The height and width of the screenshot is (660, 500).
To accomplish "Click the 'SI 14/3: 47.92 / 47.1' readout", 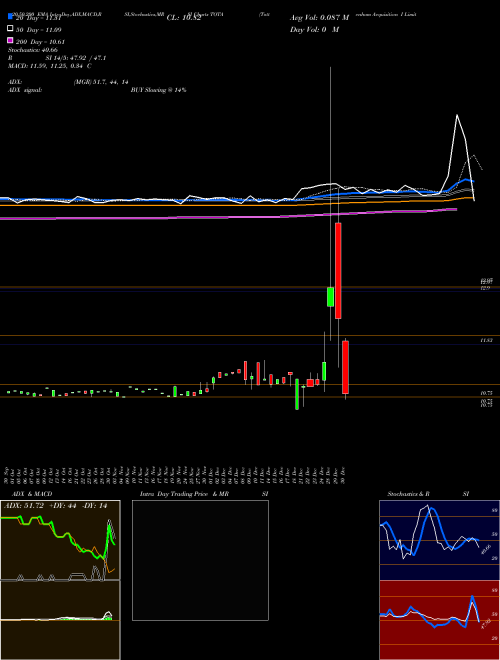I will 75,58.
